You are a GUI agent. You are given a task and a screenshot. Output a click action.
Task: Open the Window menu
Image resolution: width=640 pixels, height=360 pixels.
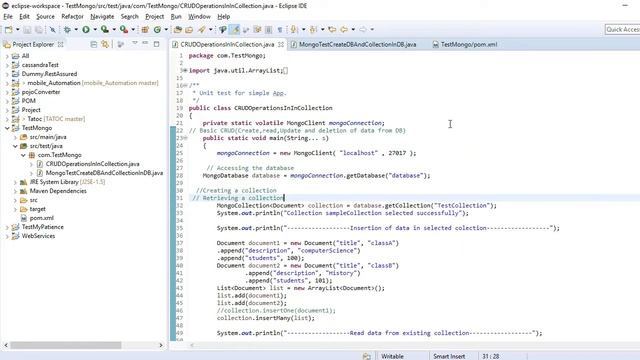pos(199,16)
